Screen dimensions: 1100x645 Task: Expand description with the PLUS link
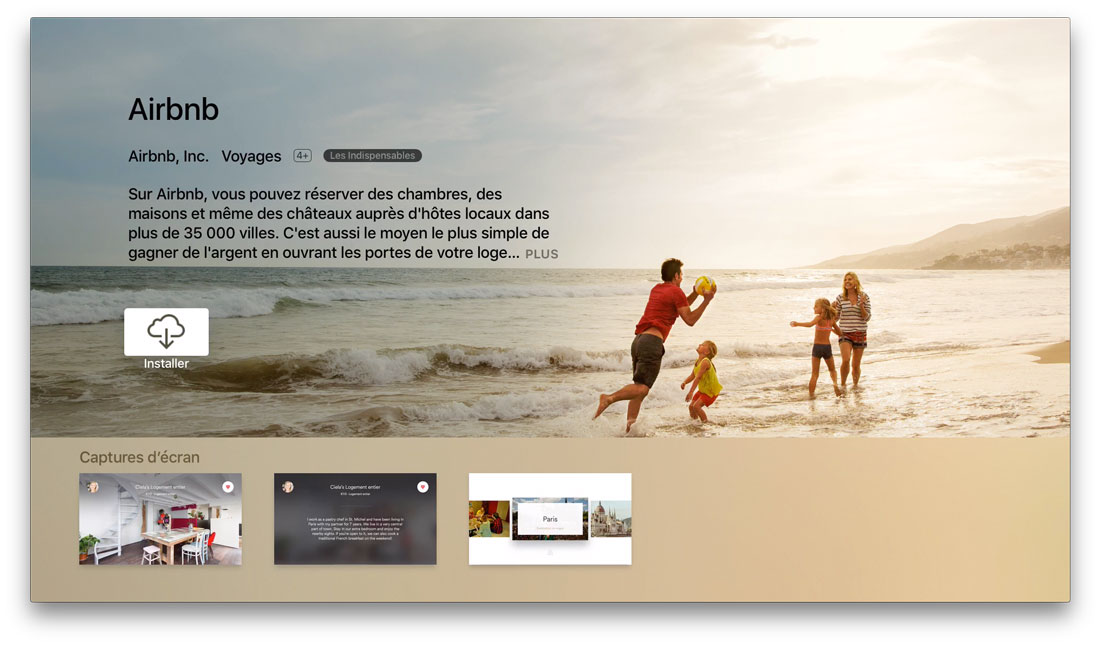click(542, 254)
